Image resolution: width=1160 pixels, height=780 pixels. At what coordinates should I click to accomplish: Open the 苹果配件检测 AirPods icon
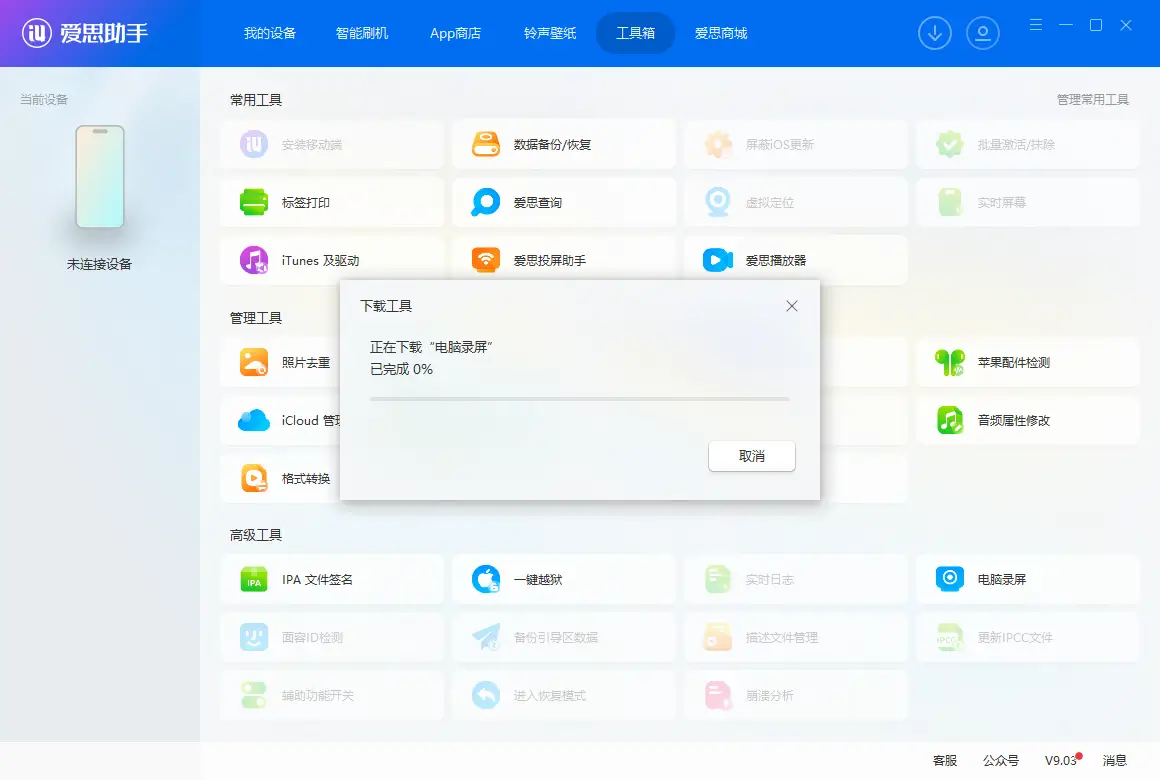[950, 362]
